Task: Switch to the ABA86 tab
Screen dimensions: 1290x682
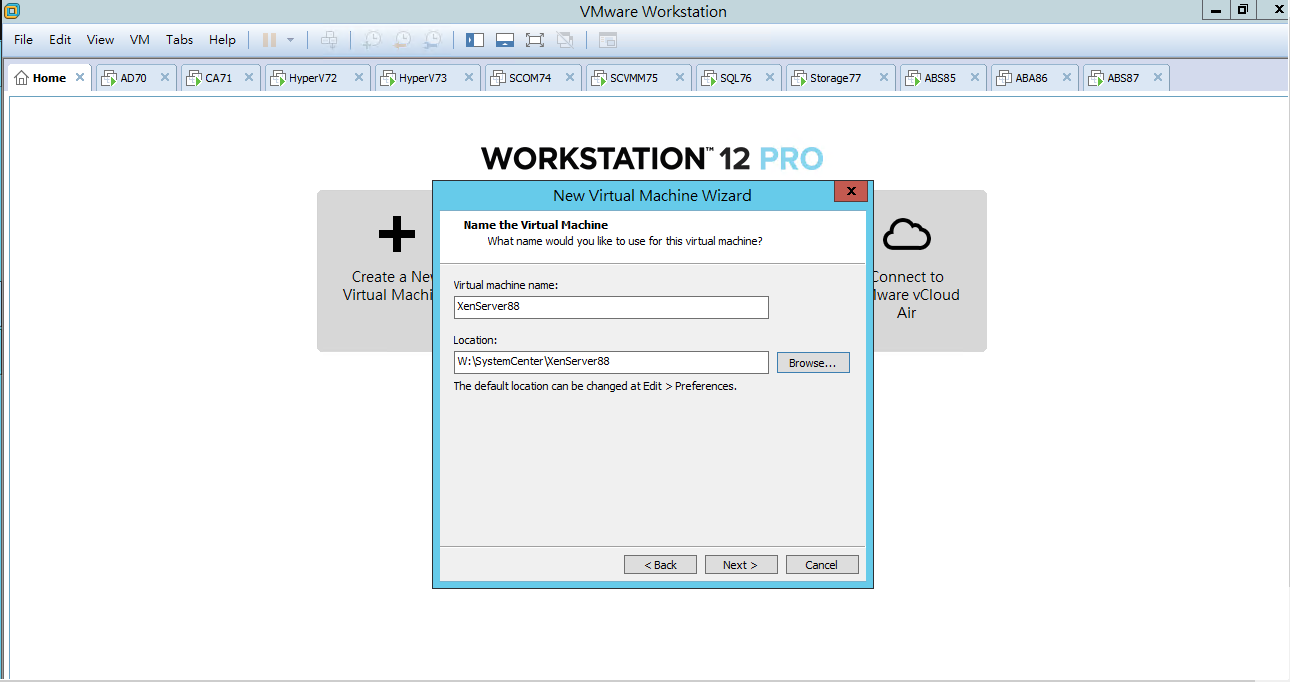Action: pyautogui.click(x=1032, y=78)
